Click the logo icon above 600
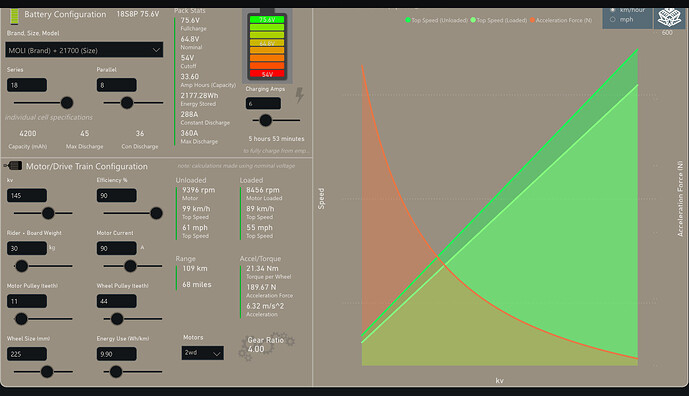The width and height of the screenshot is (689, 396). click(669, 18)
